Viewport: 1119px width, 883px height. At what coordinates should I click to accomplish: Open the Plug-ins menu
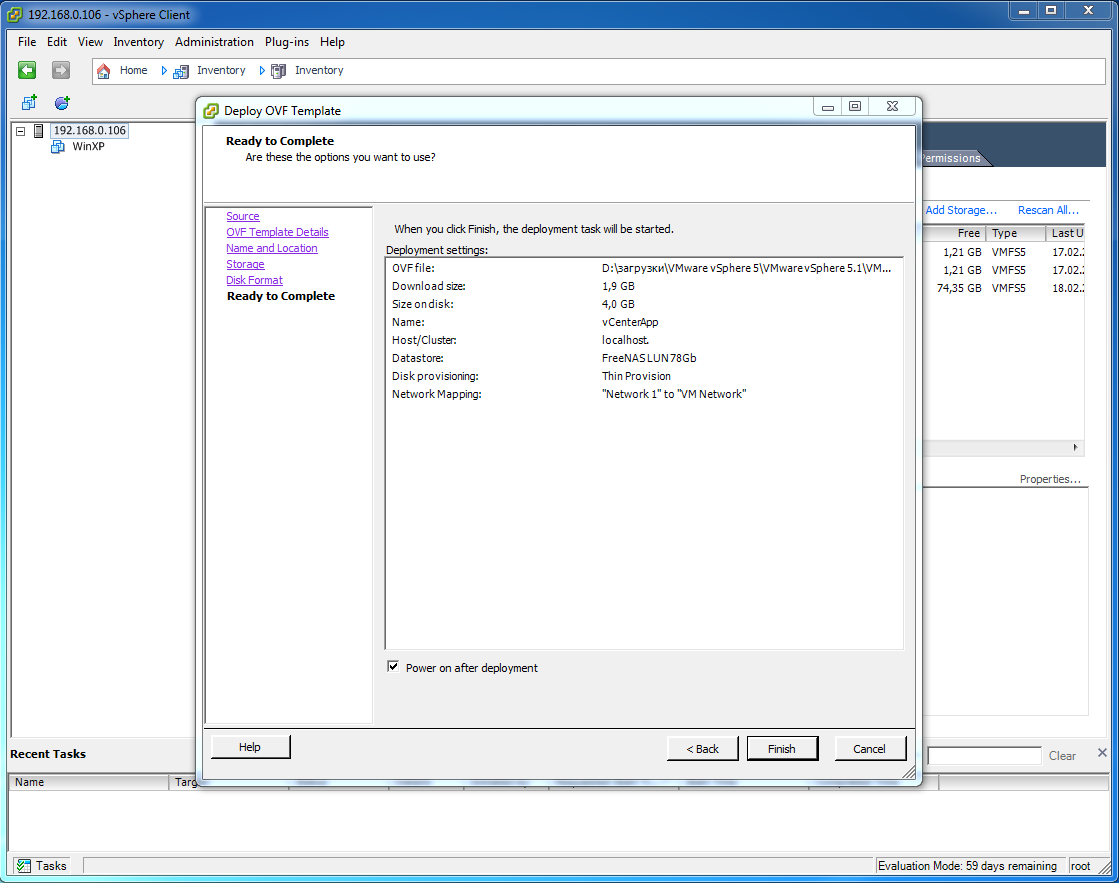(287, 42)
